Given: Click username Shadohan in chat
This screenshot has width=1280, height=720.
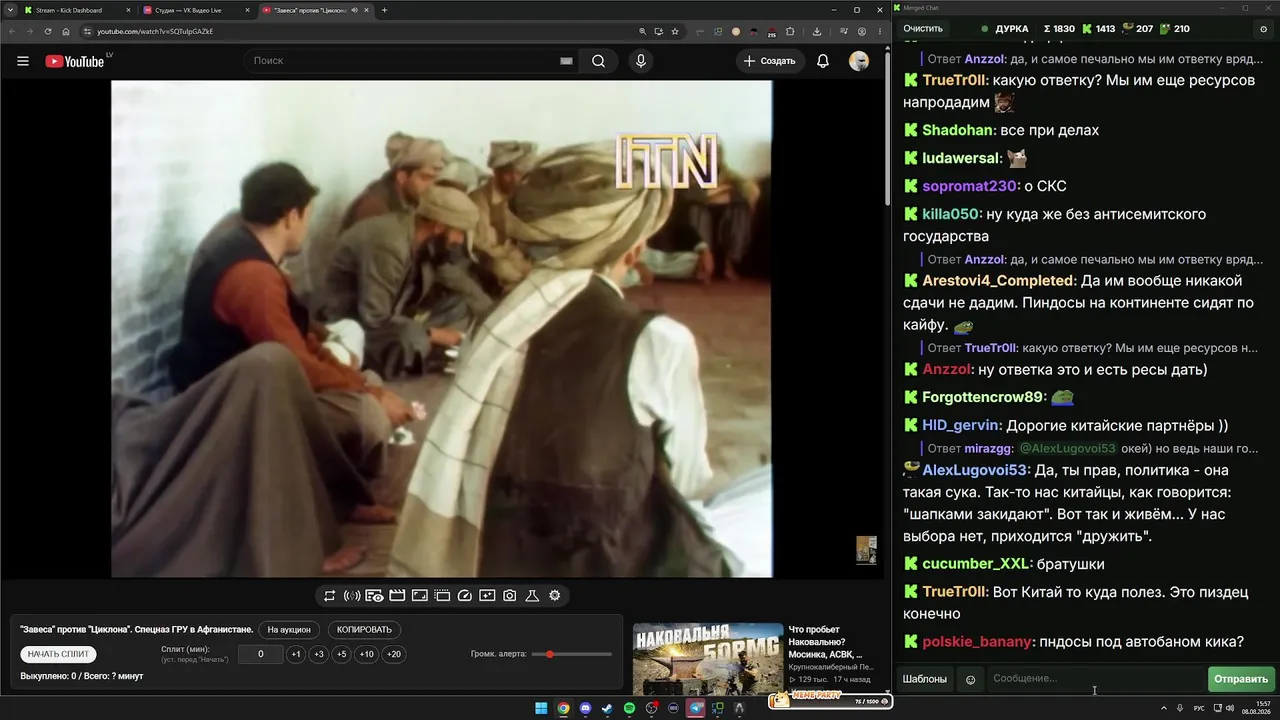Looking at the screenshot, I should (x=957, y=130).
